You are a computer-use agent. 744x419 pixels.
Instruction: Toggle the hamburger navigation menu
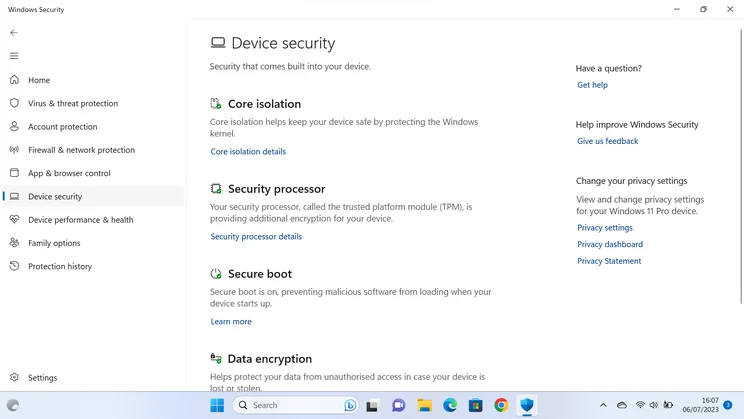click(x=14, y=56)
